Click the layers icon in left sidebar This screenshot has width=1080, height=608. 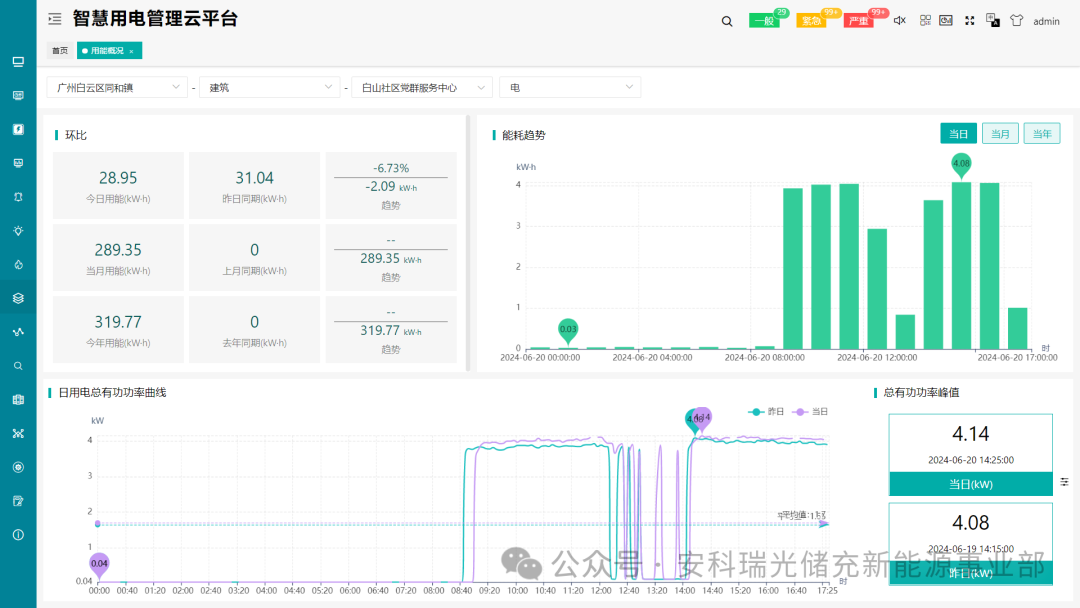[x=19, y=298]
